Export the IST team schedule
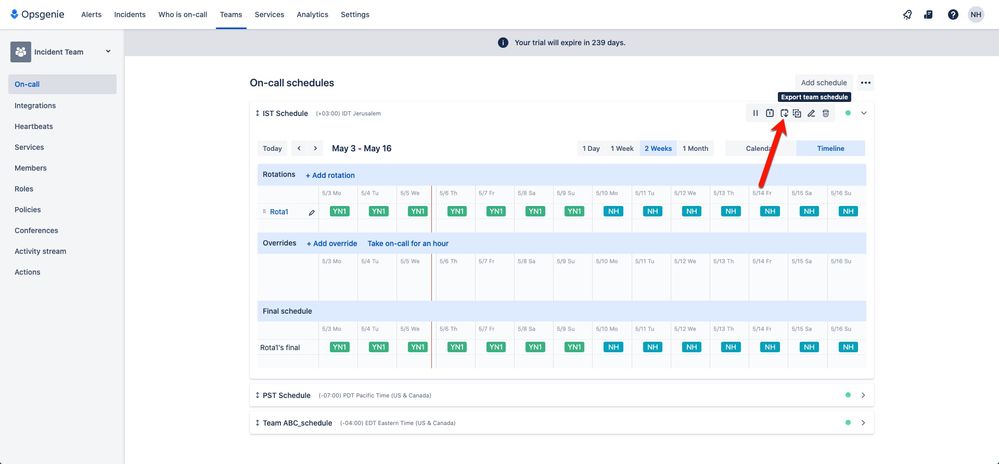The width and height of the screenshot is (999, 464). point(784,113)
